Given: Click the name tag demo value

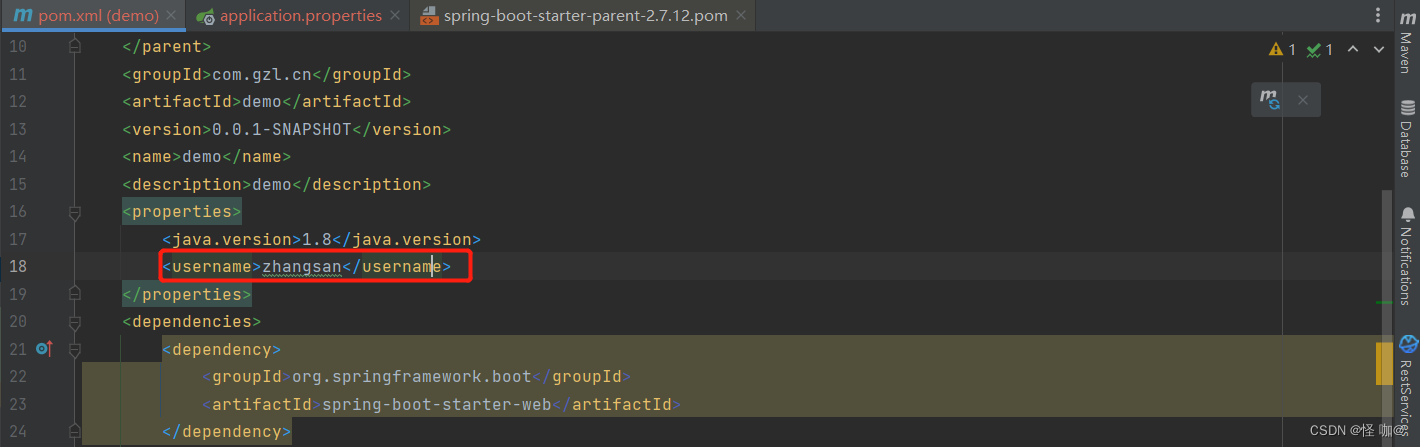Looking at the screenshot, I should pos(202,157).
